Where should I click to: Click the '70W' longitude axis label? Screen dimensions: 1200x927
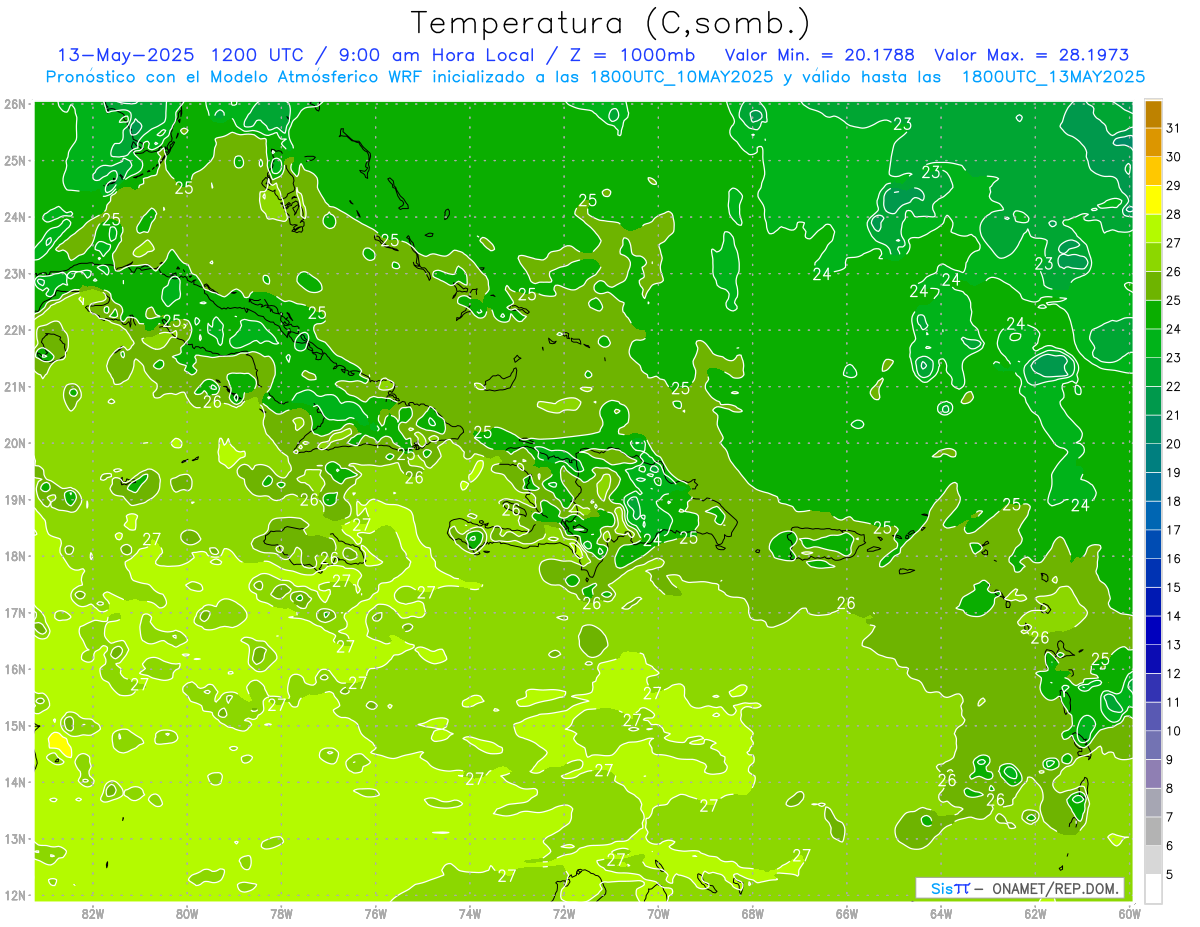[658, 912]
